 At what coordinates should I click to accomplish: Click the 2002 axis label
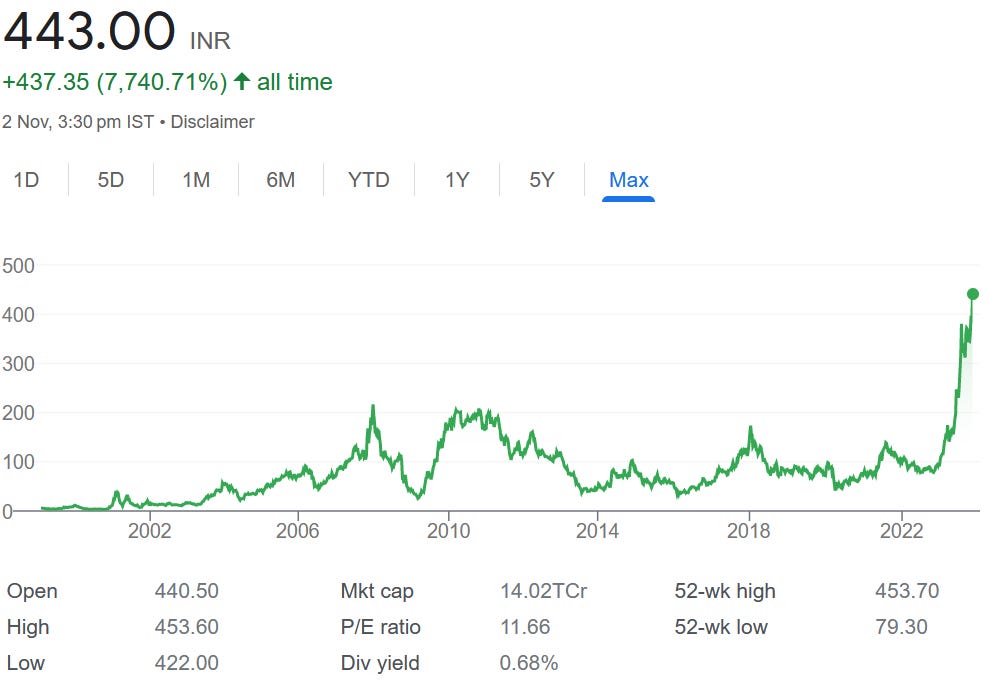coord(150,531)
